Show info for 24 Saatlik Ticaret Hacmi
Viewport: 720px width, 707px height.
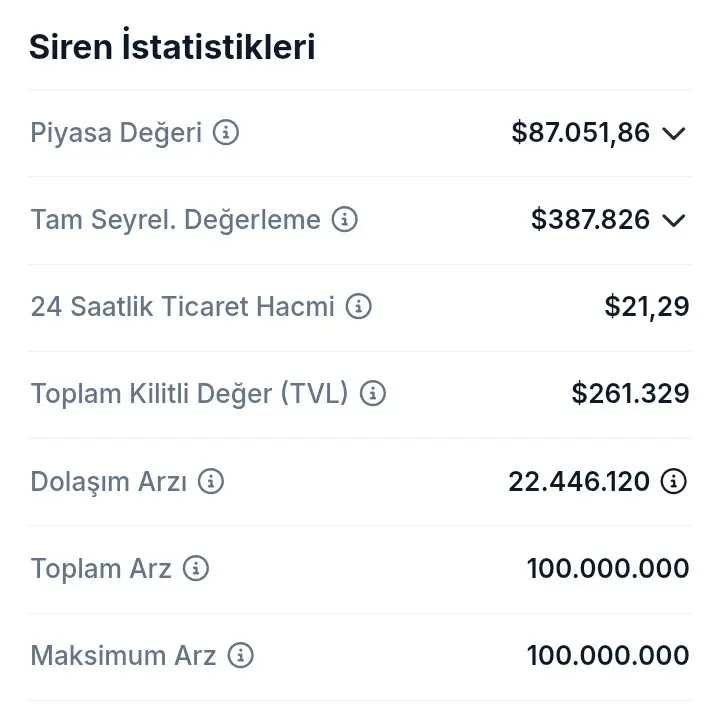(x=358, y=306)
